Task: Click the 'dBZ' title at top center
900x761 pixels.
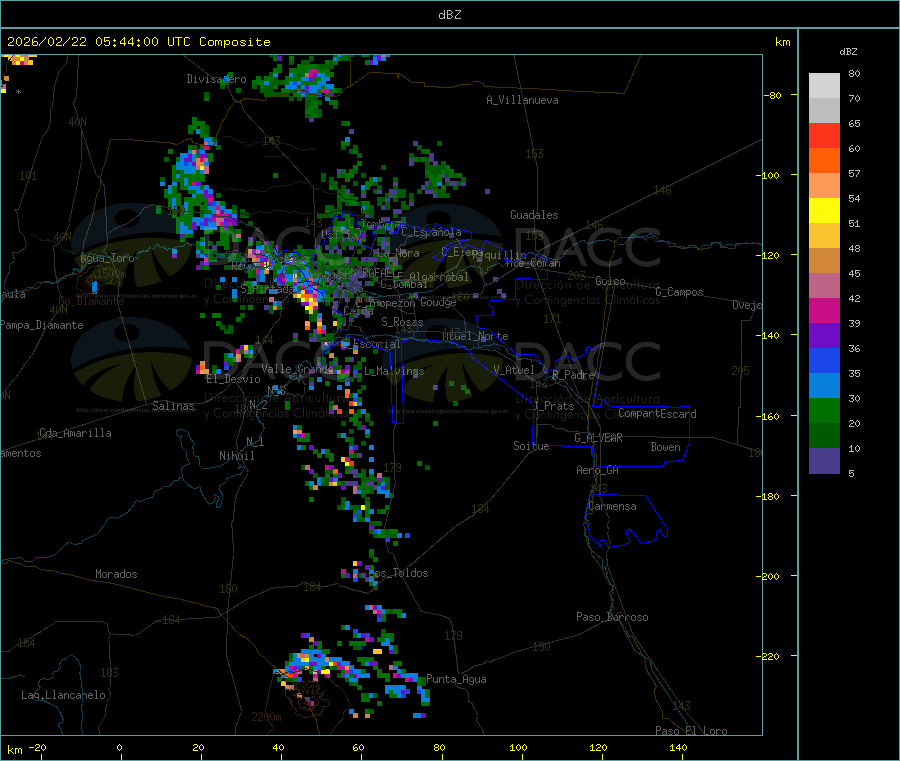Action: coord(449,15)
